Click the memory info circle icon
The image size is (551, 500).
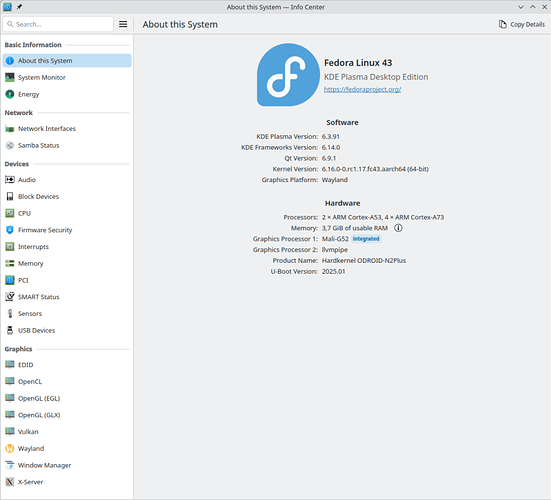398,228
